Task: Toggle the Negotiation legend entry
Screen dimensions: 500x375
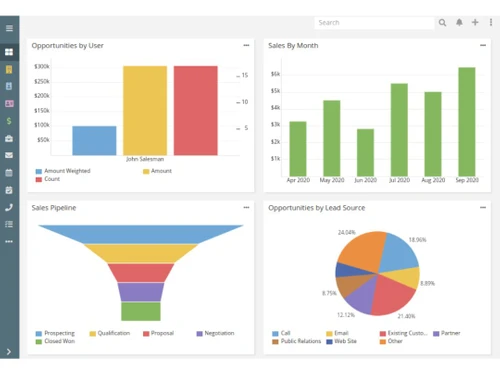Action: [216, 333]
